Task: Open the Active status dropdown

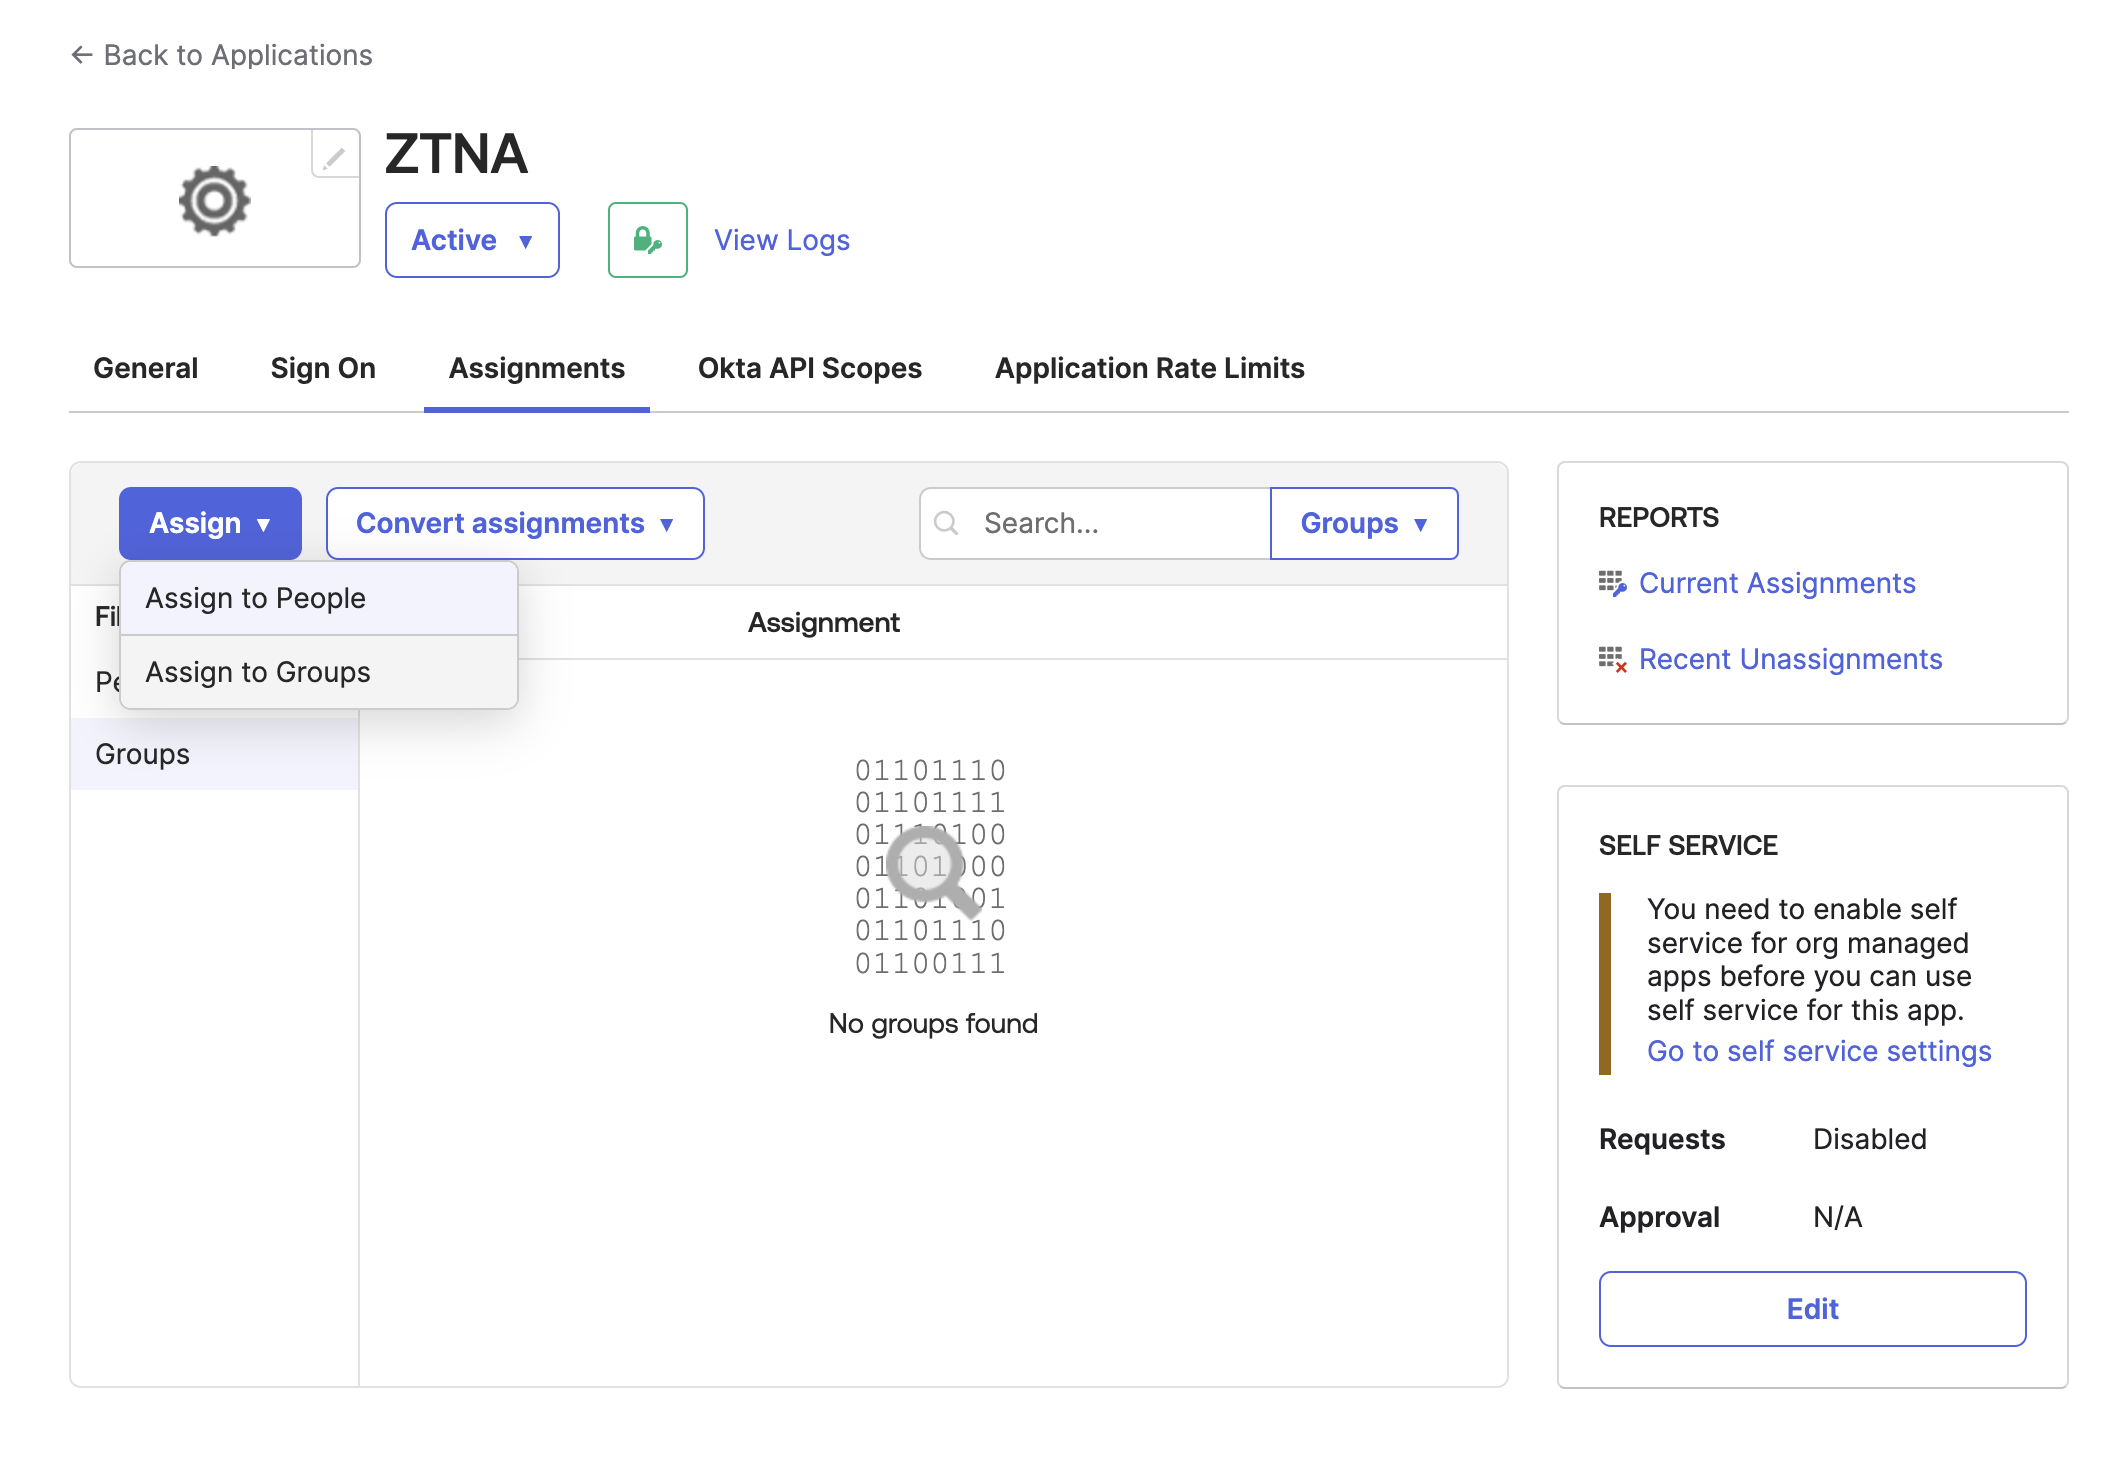Action: click(472, 240)
